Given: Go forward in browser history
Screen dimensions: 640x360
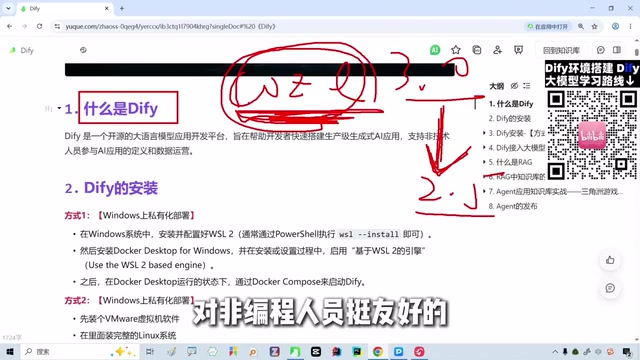Looking at the screenshot, I should 24,26.
